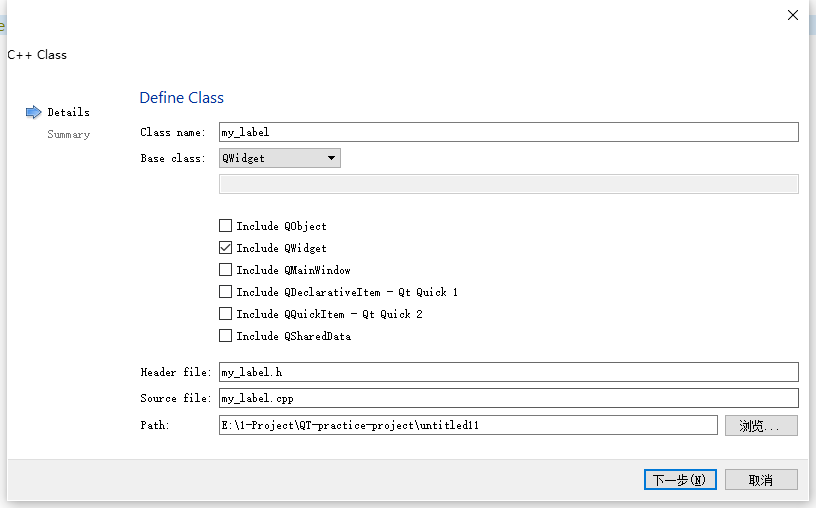Toggle Include QQuickItem - Qt Quick 2
The image size is (816, 508).
pyautogui.click(x=226, y=314)
